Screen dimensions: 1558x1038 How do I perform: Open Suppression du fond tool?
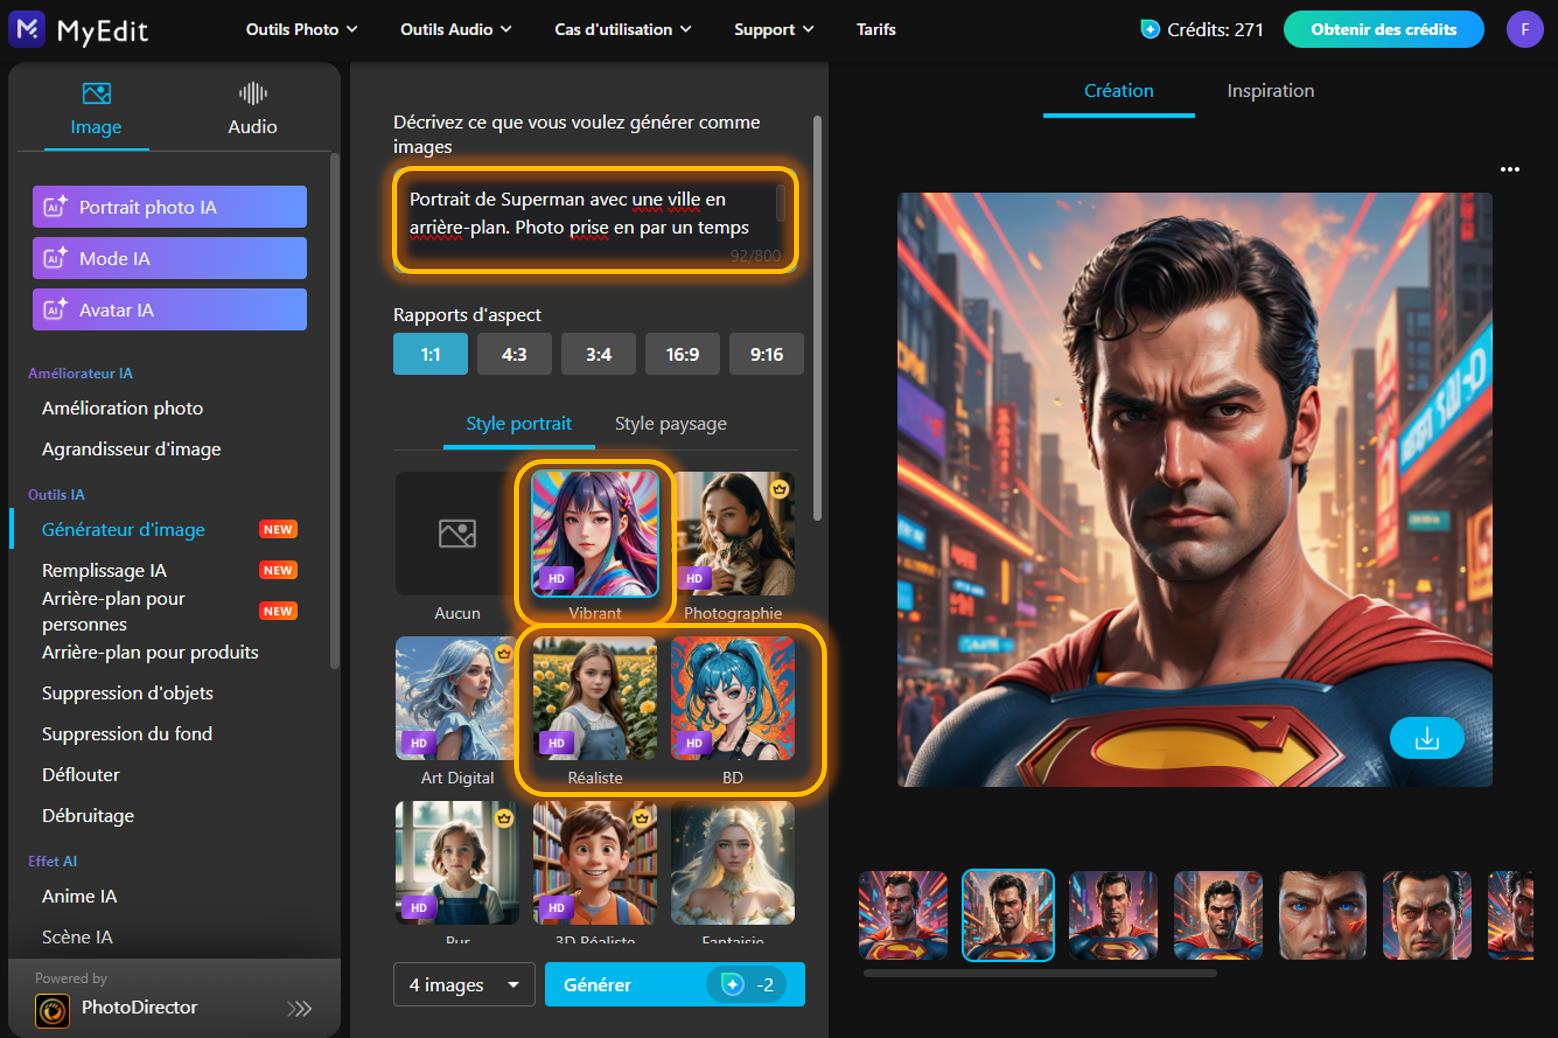pyautogui.click(x=127, y=734)
